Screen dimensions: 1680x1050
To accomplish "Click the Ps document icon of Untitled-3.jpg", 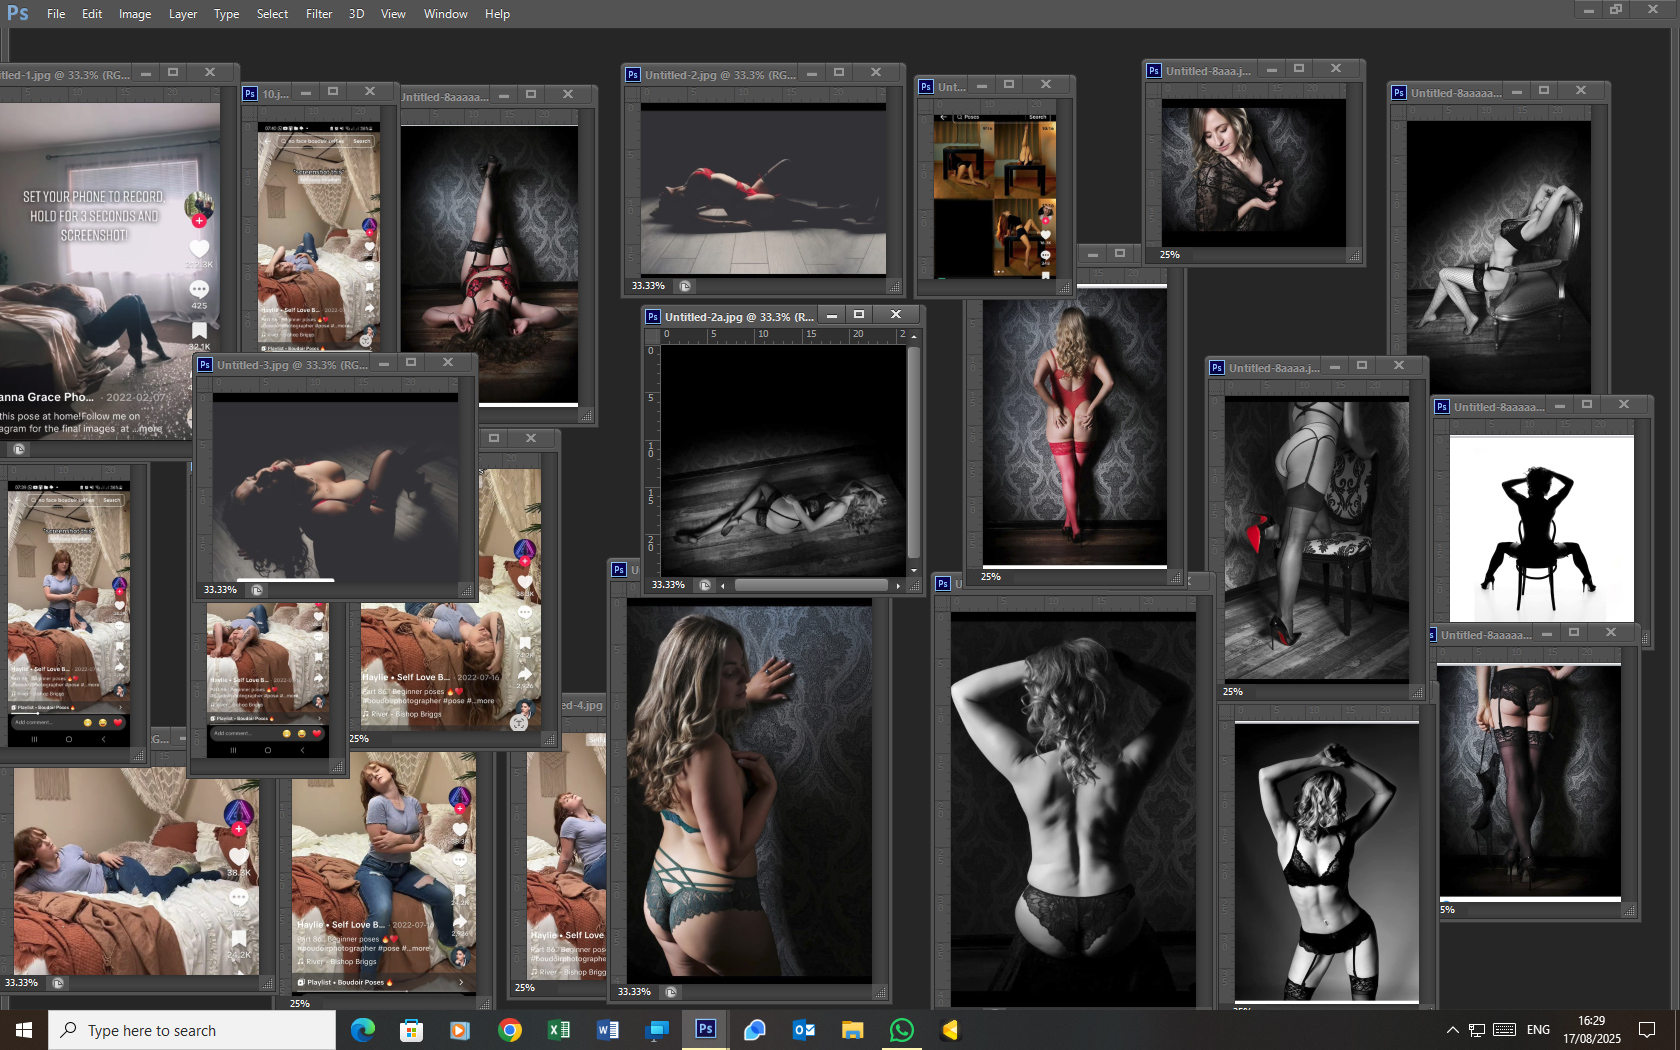I will (205, 365).
